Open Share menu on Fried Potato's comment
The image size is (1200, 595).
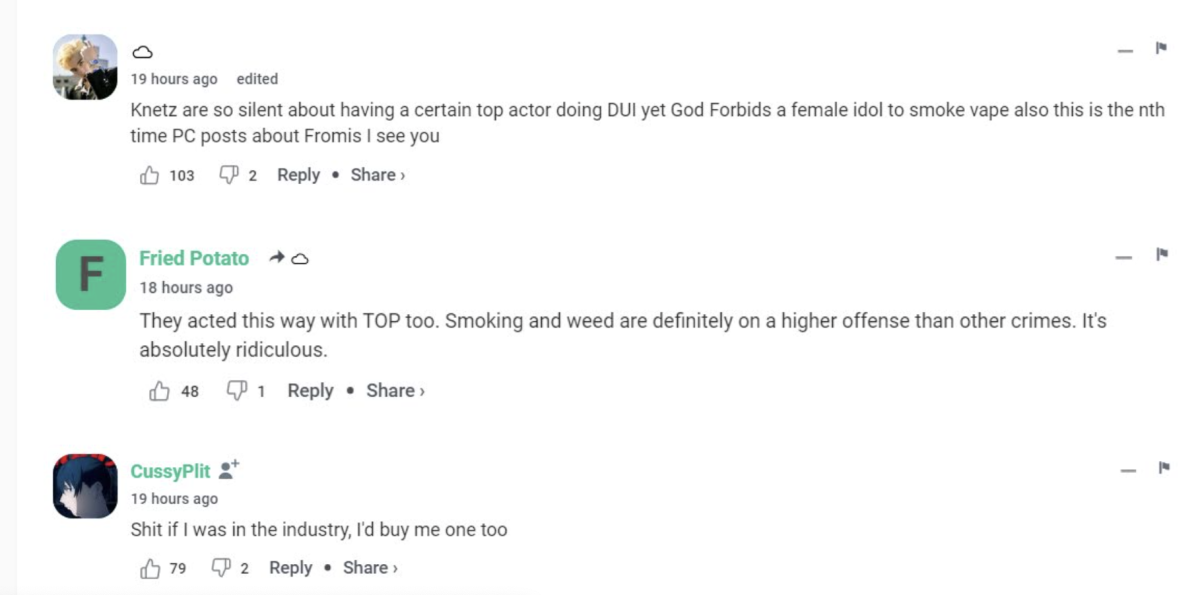pyautogui.click(x=394, y=391)
